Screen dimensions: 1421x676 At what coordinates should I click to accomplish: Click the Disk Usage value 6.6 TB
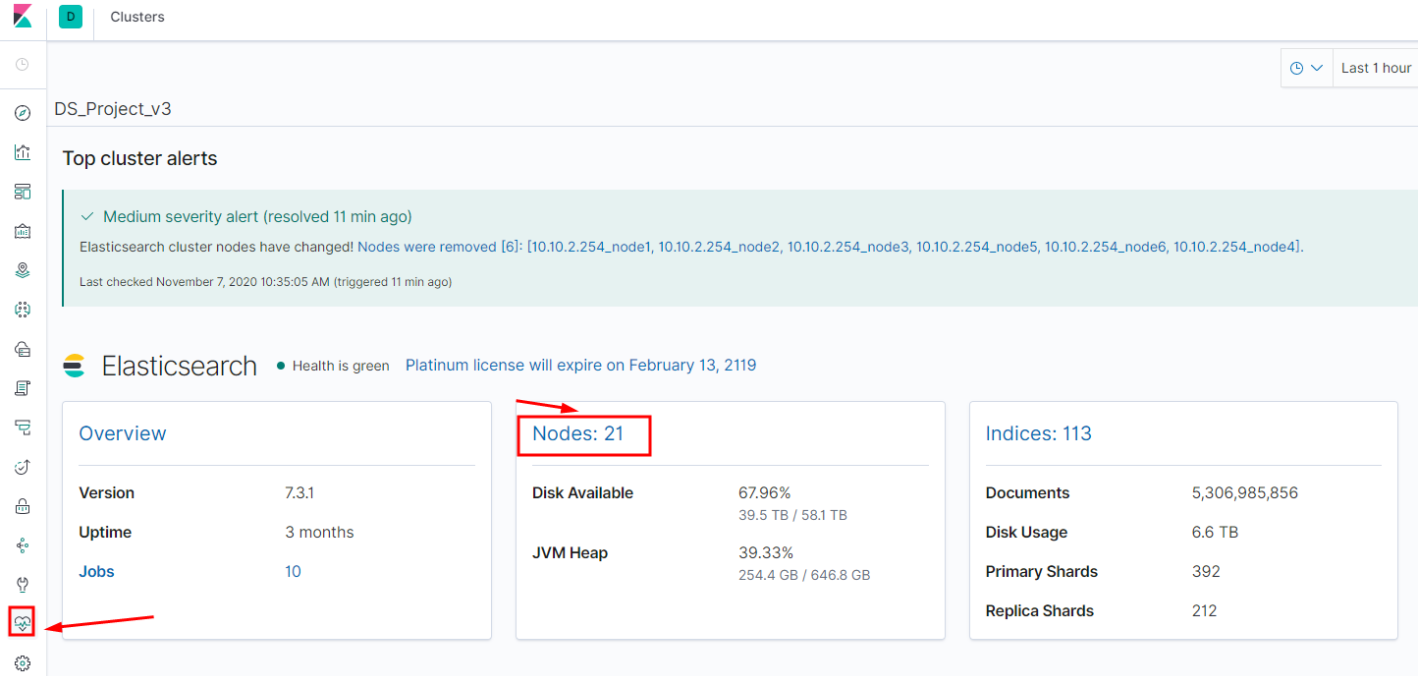click(x=1215, y=532)
